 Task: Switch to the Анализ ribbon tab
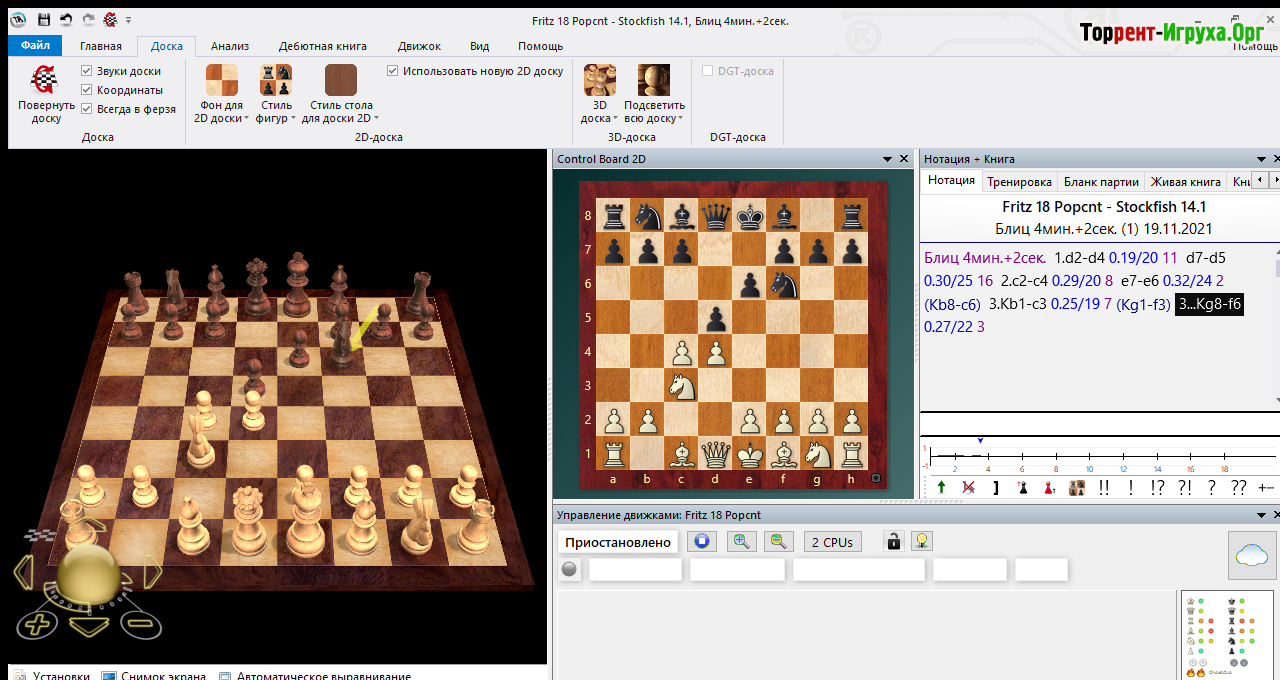click(230, 46)
